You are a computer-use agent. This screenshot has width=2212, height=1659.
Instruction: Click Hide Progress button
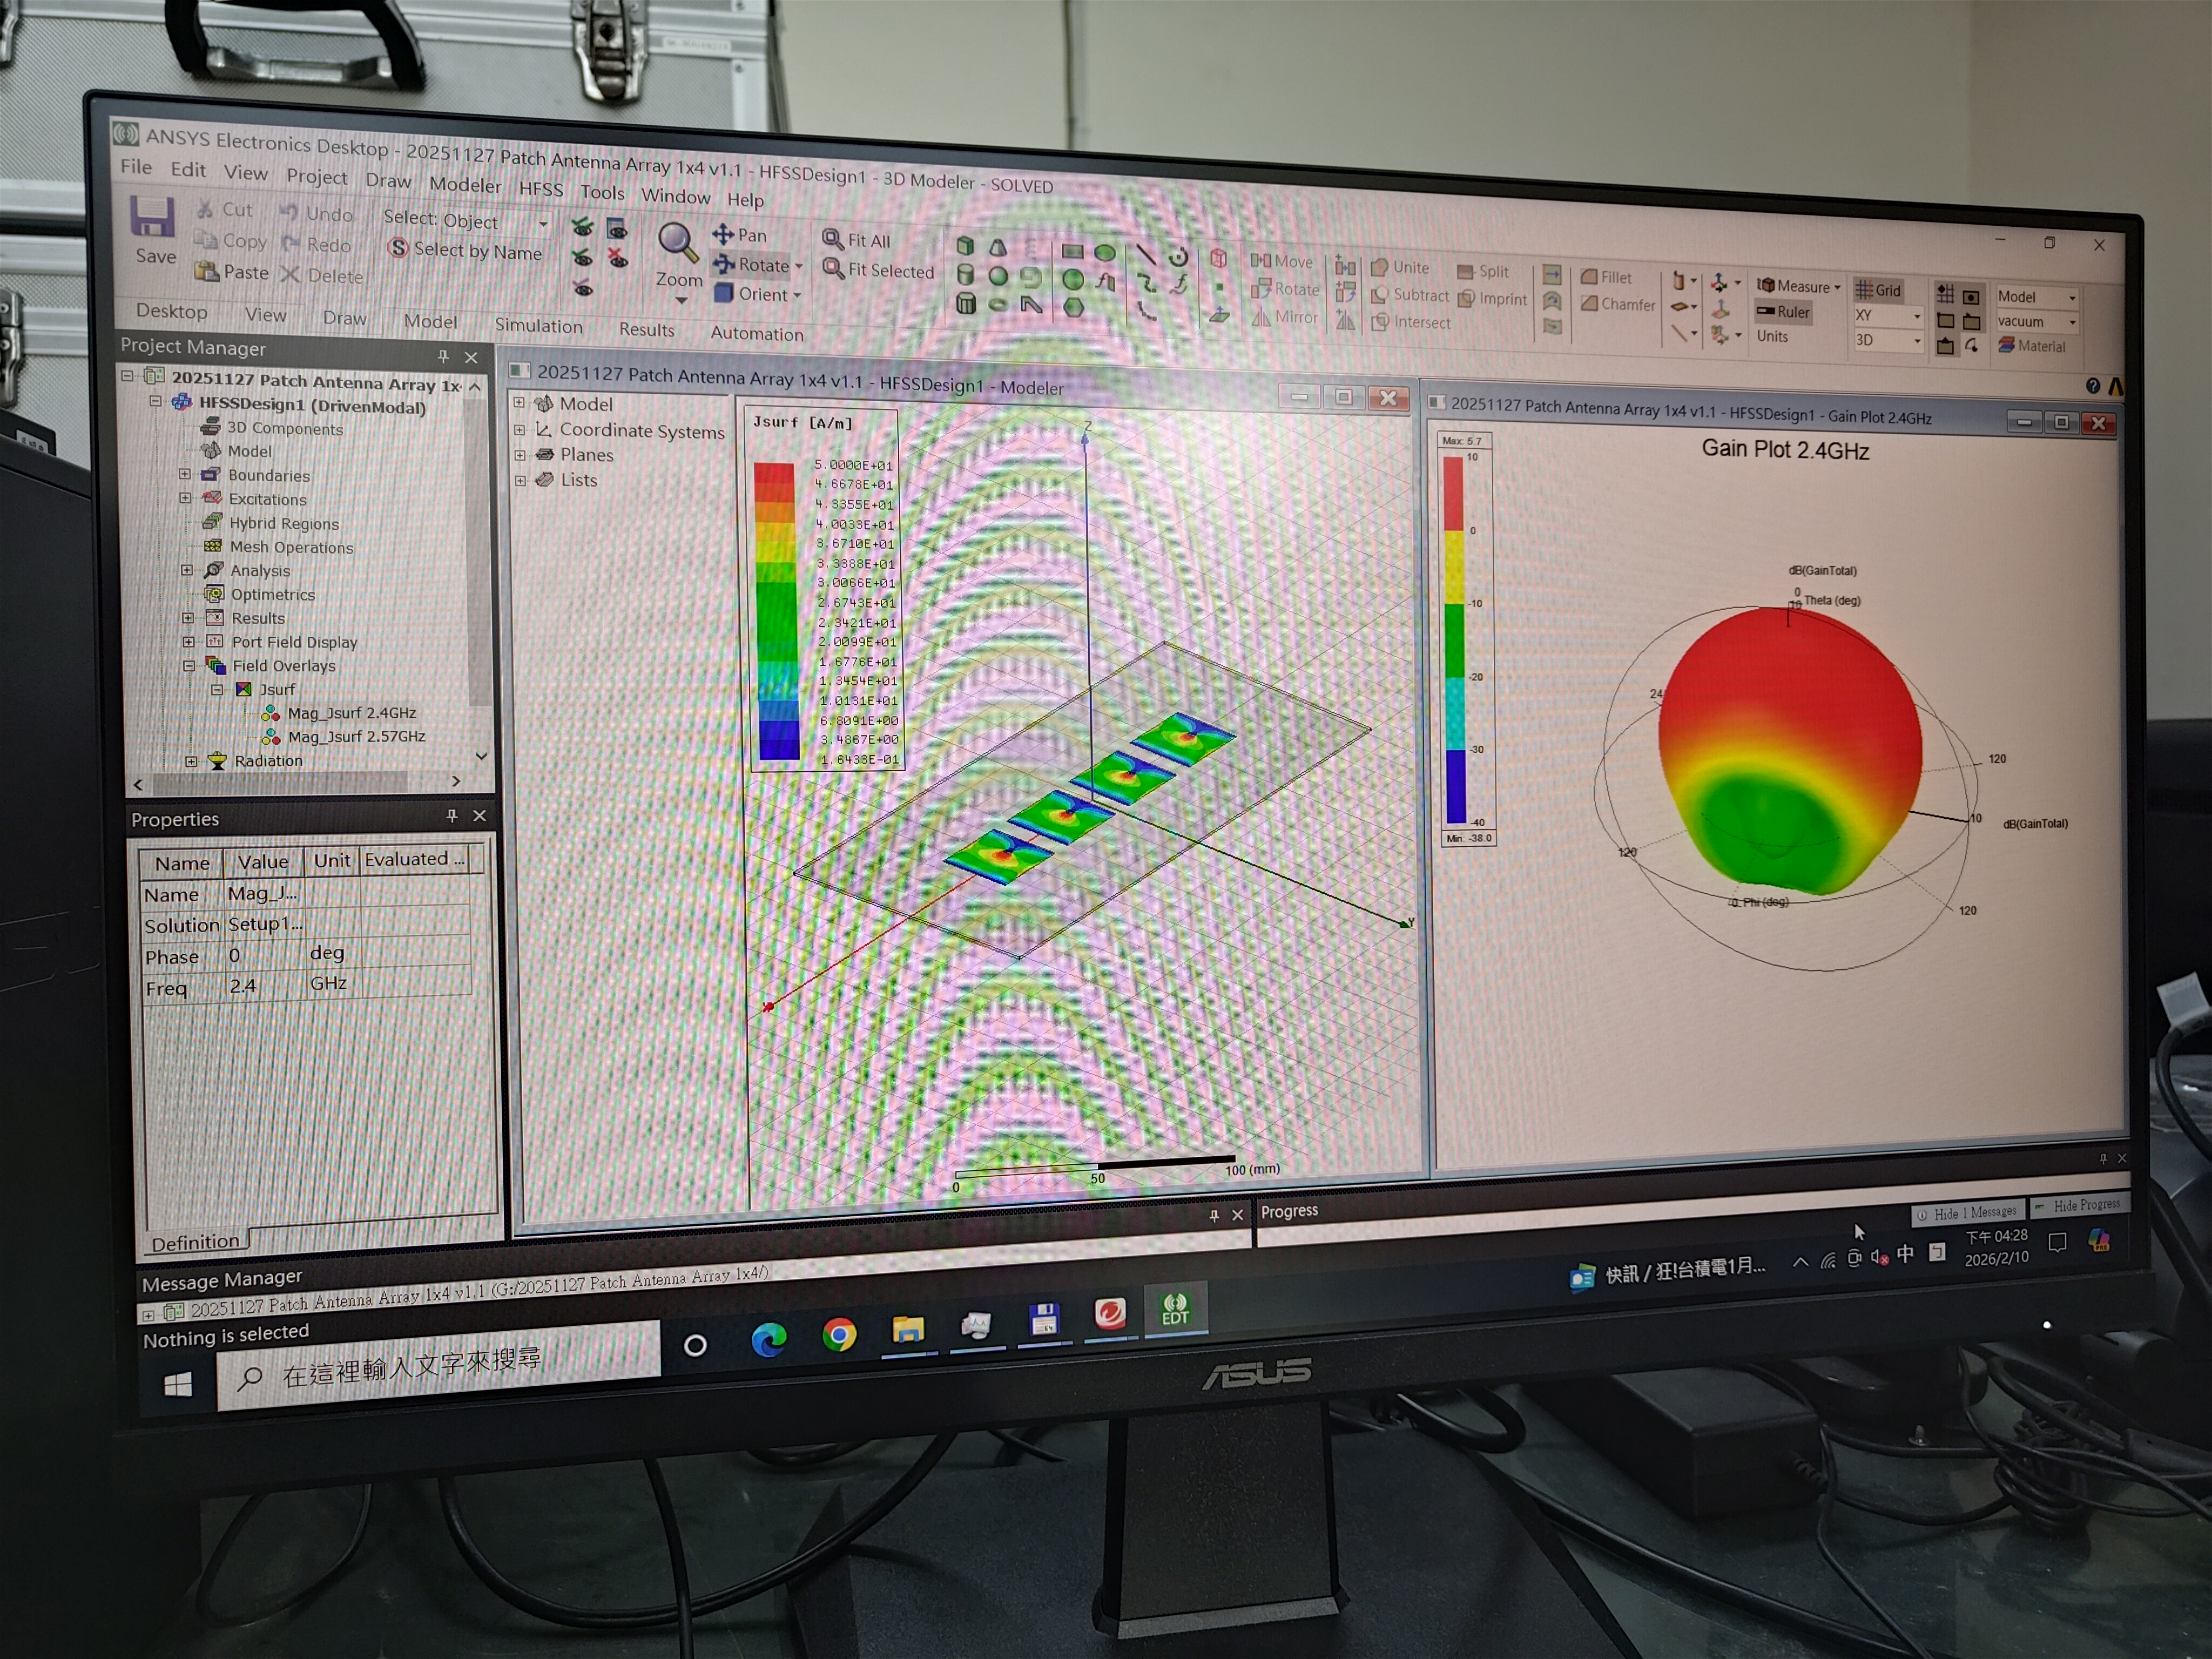(x=2078, y=1205)
